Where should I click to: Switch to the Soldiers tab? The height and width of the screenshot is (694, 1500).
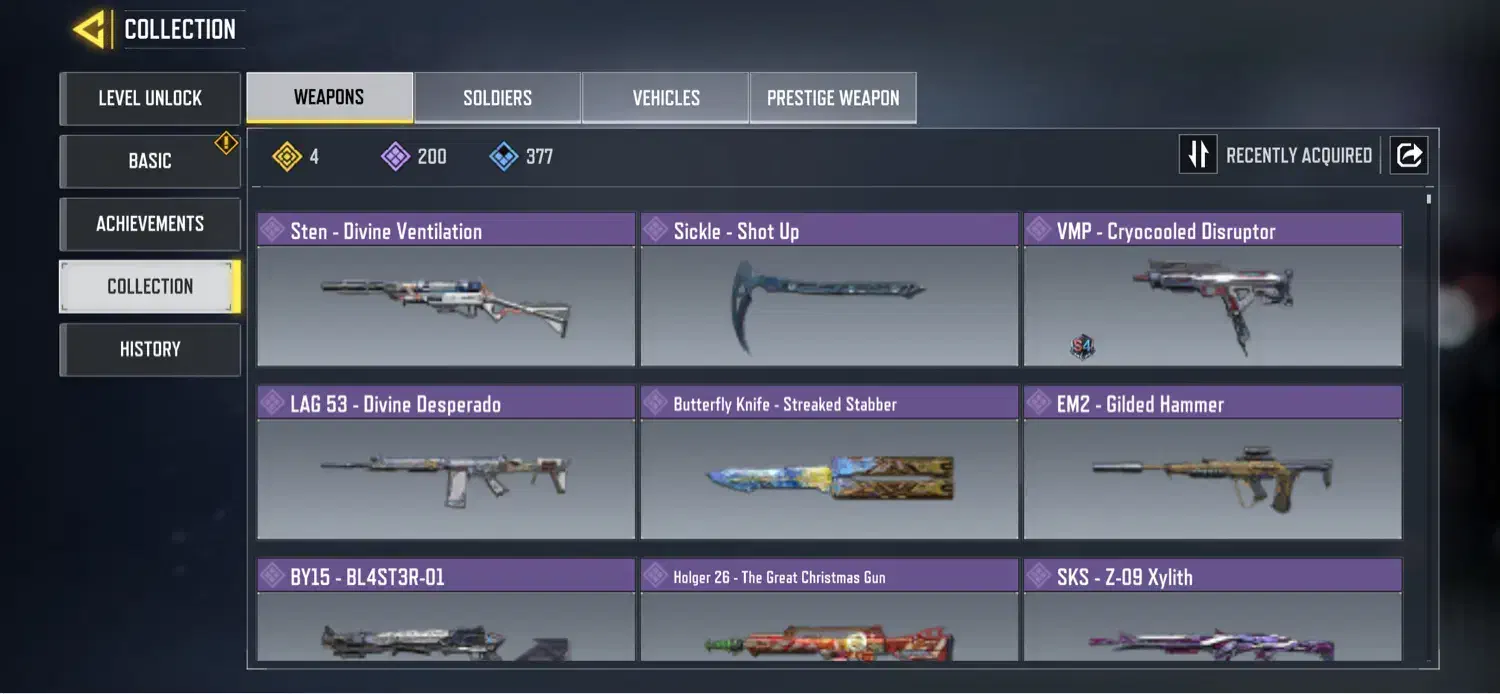(x=498, y=98)
